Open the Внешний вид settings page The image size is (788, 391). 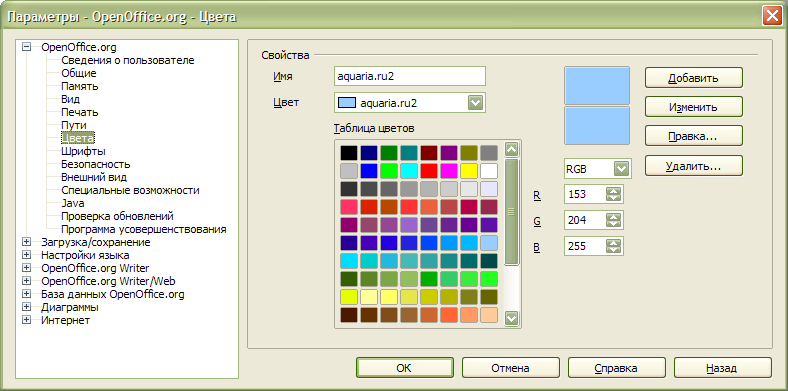click(94, 177)
